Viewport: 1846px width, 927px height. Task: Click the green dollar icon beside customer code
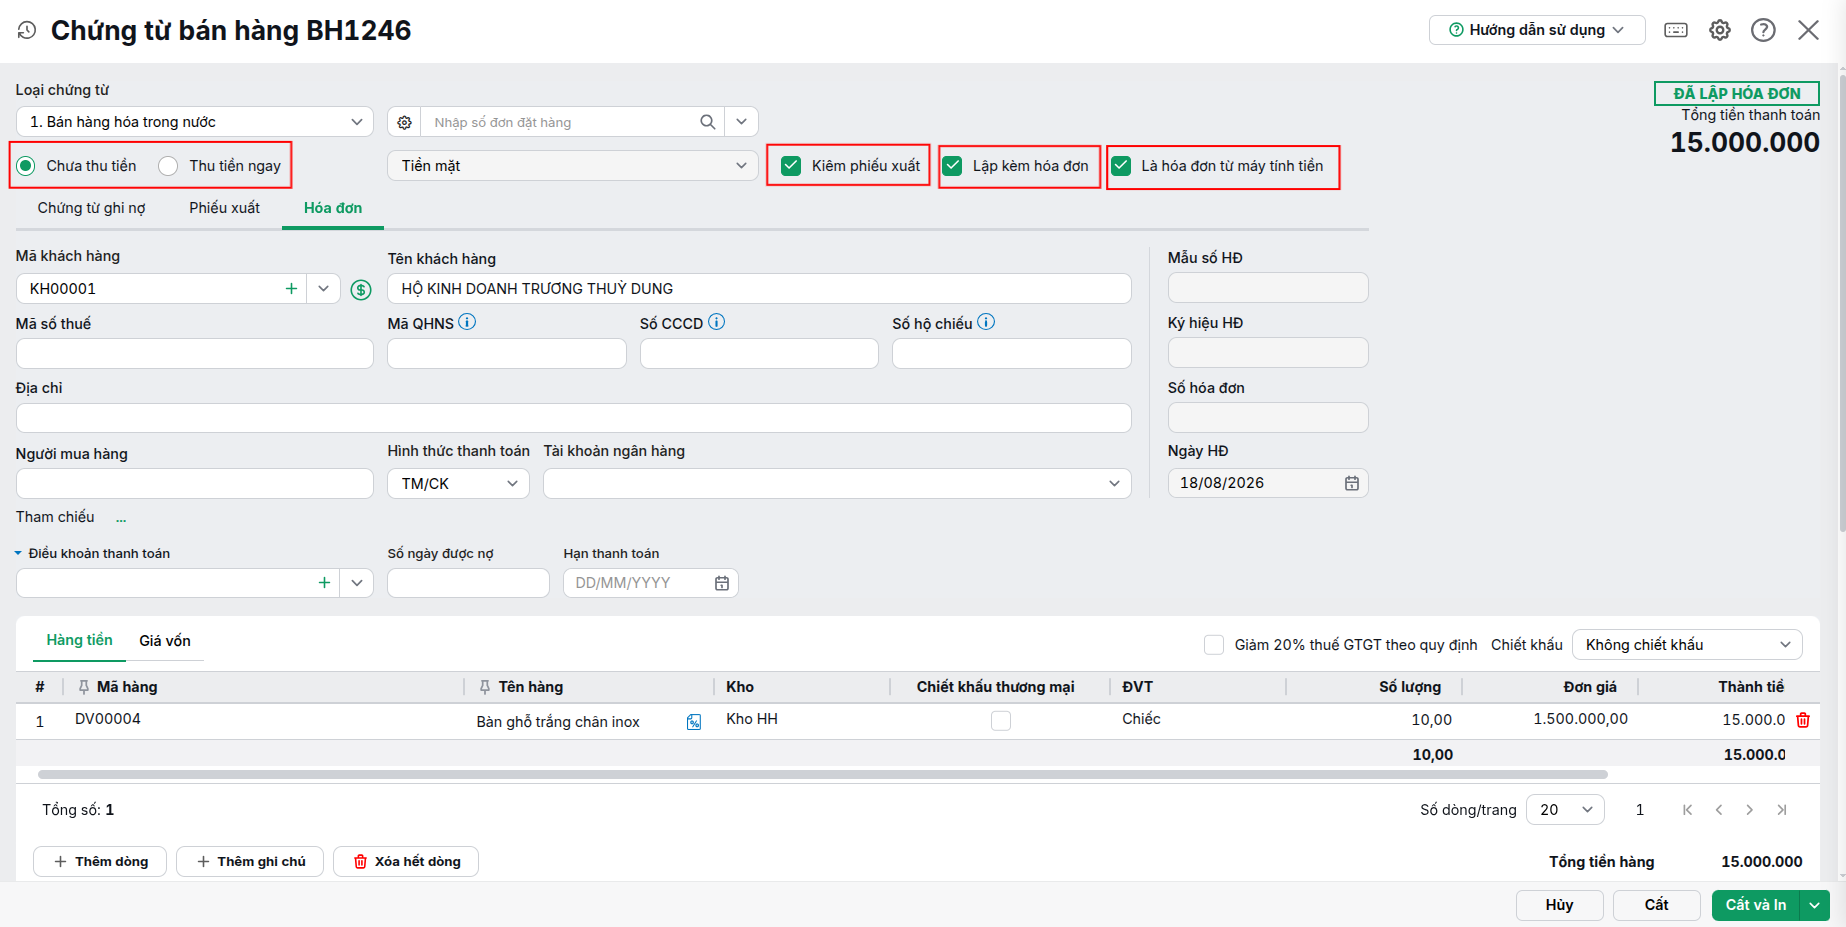click(x=361, y=290)
